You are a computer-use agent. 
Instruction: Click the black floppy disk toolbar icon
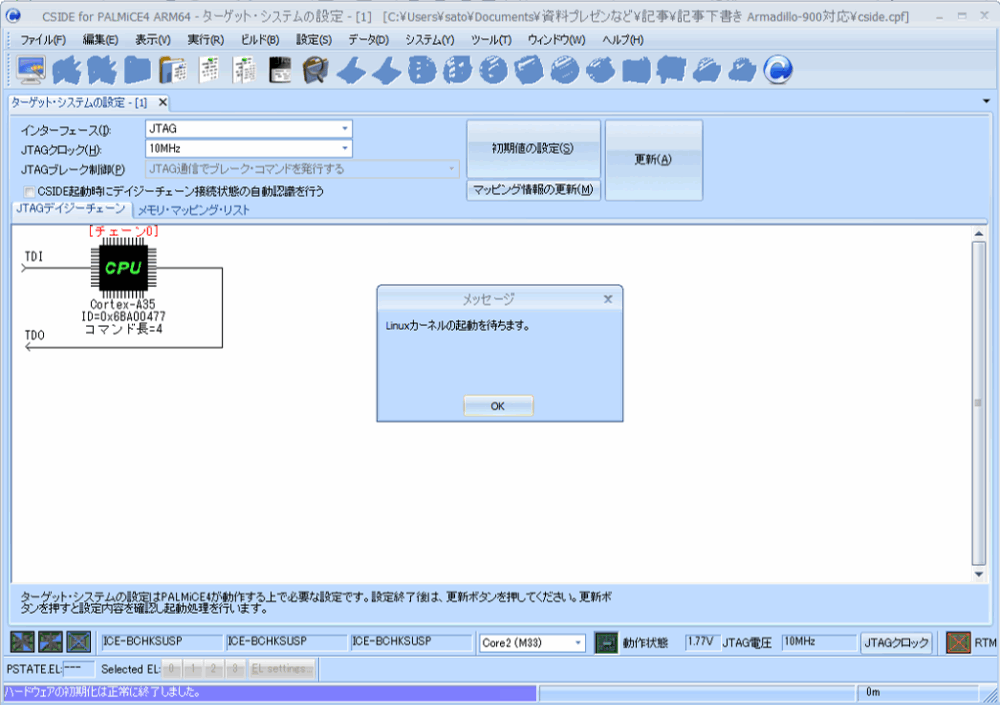[x=281, y=69]
